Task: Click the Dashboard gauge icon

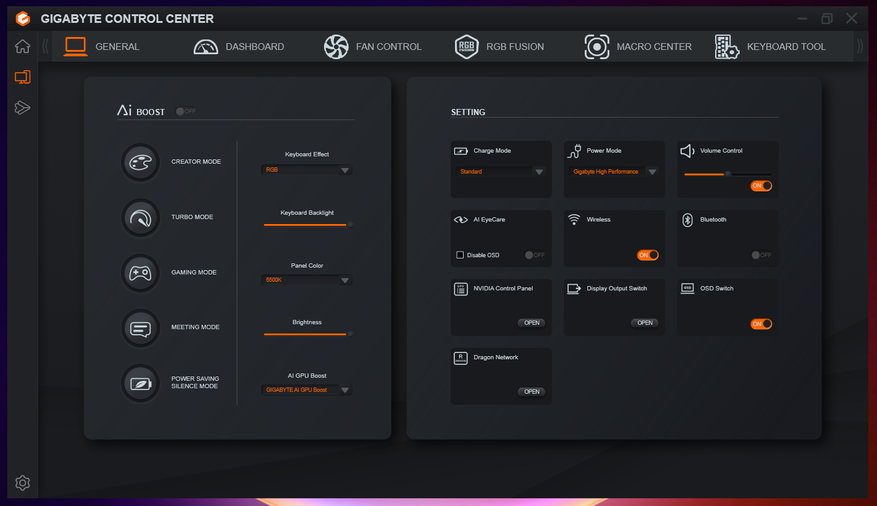Action: coord(206,47)
